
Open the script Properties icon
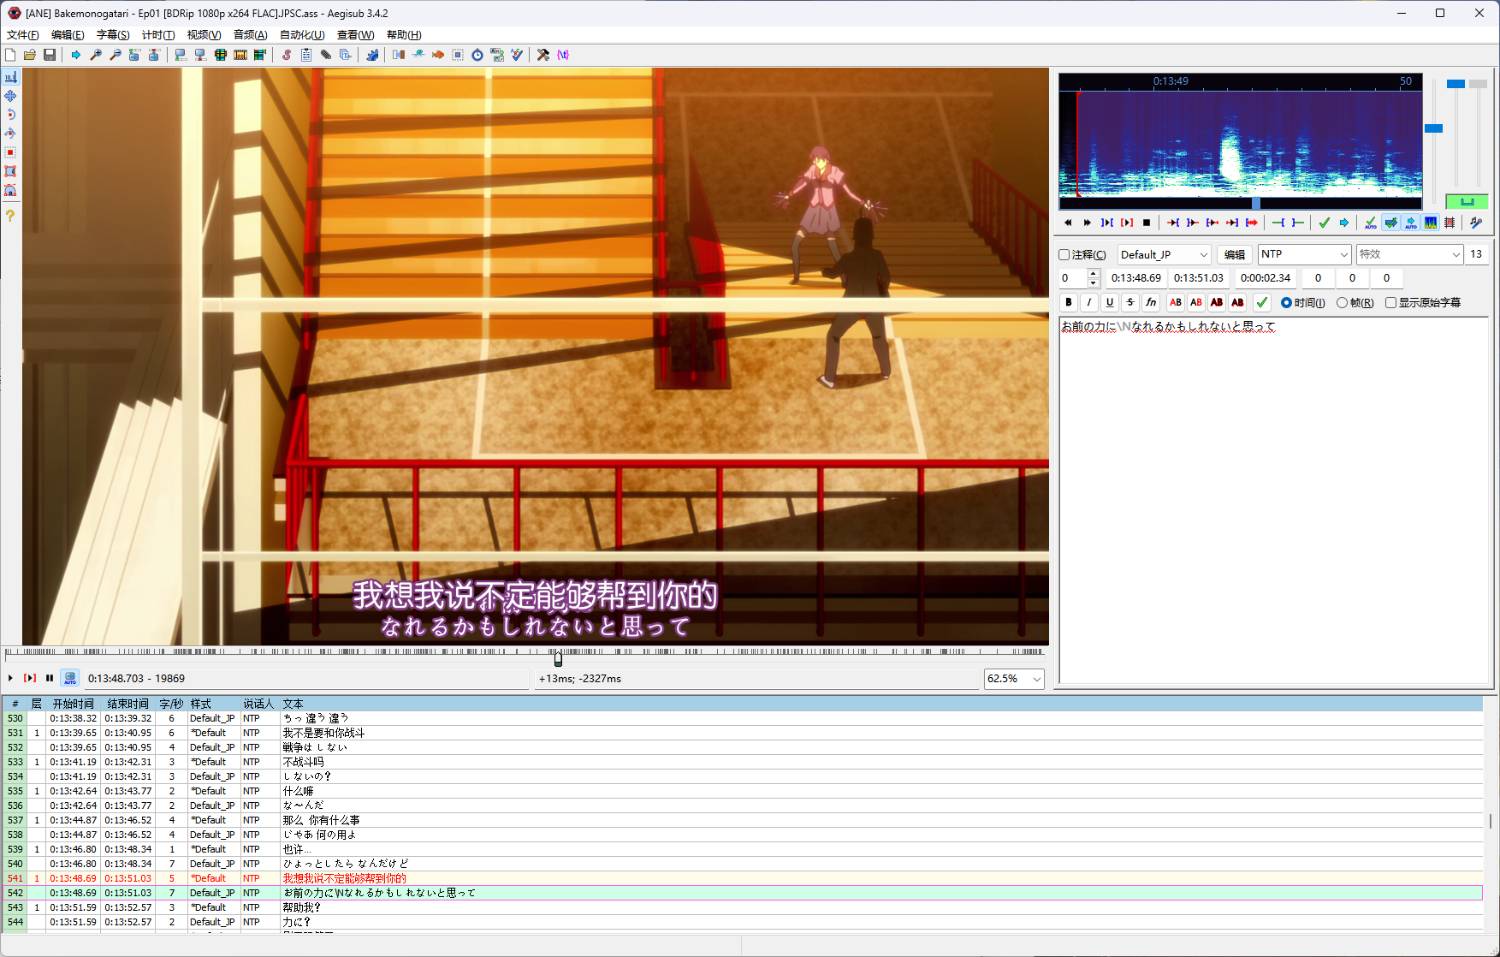pyautogui.click(x=306, y=55)
